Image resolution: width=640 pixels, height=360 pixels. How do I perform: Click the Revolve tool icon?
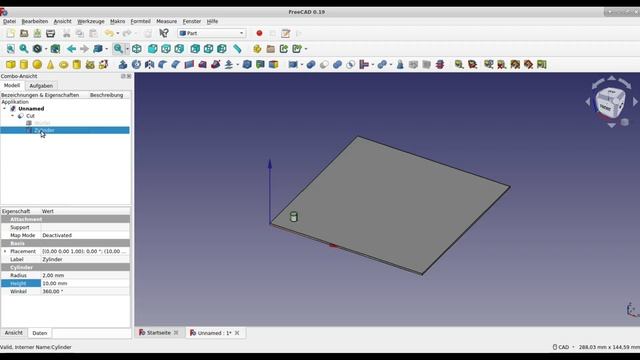point(136,64)
